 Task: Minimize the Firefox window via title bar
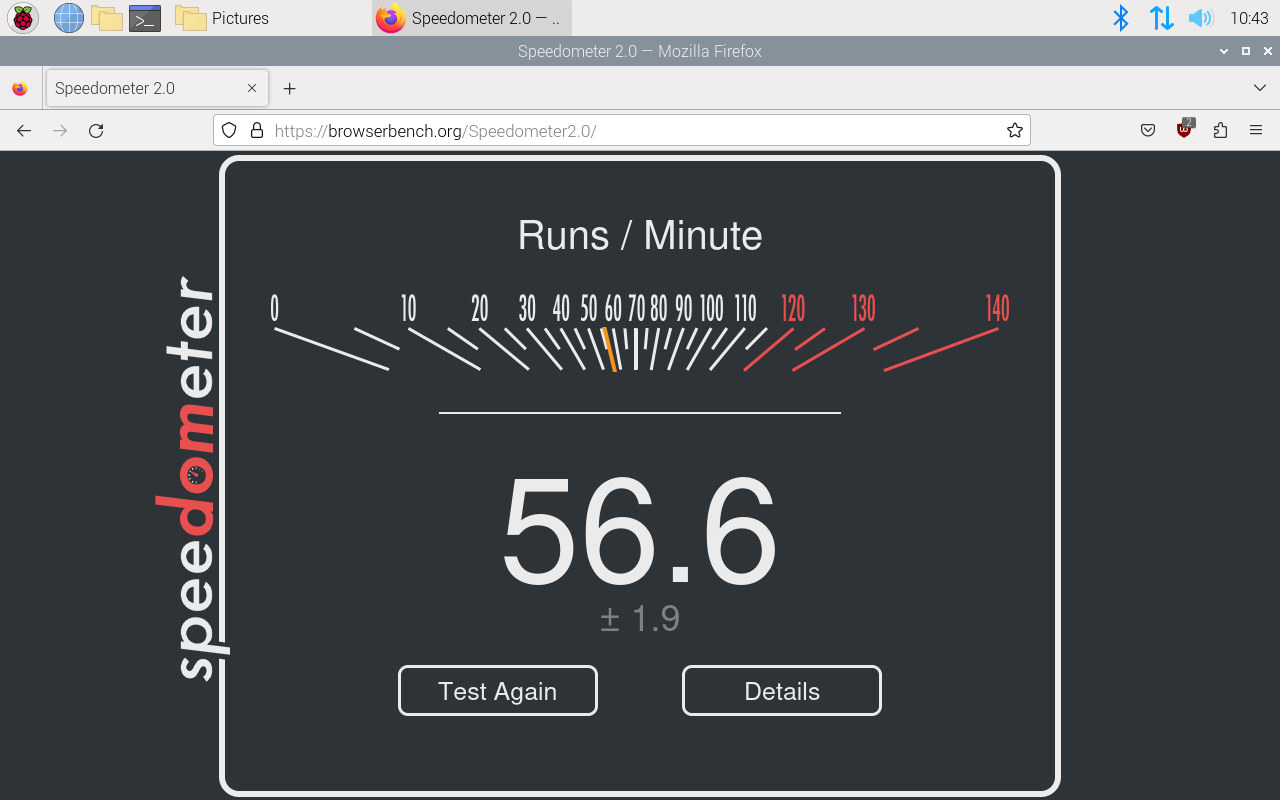tap(1223, 51)
